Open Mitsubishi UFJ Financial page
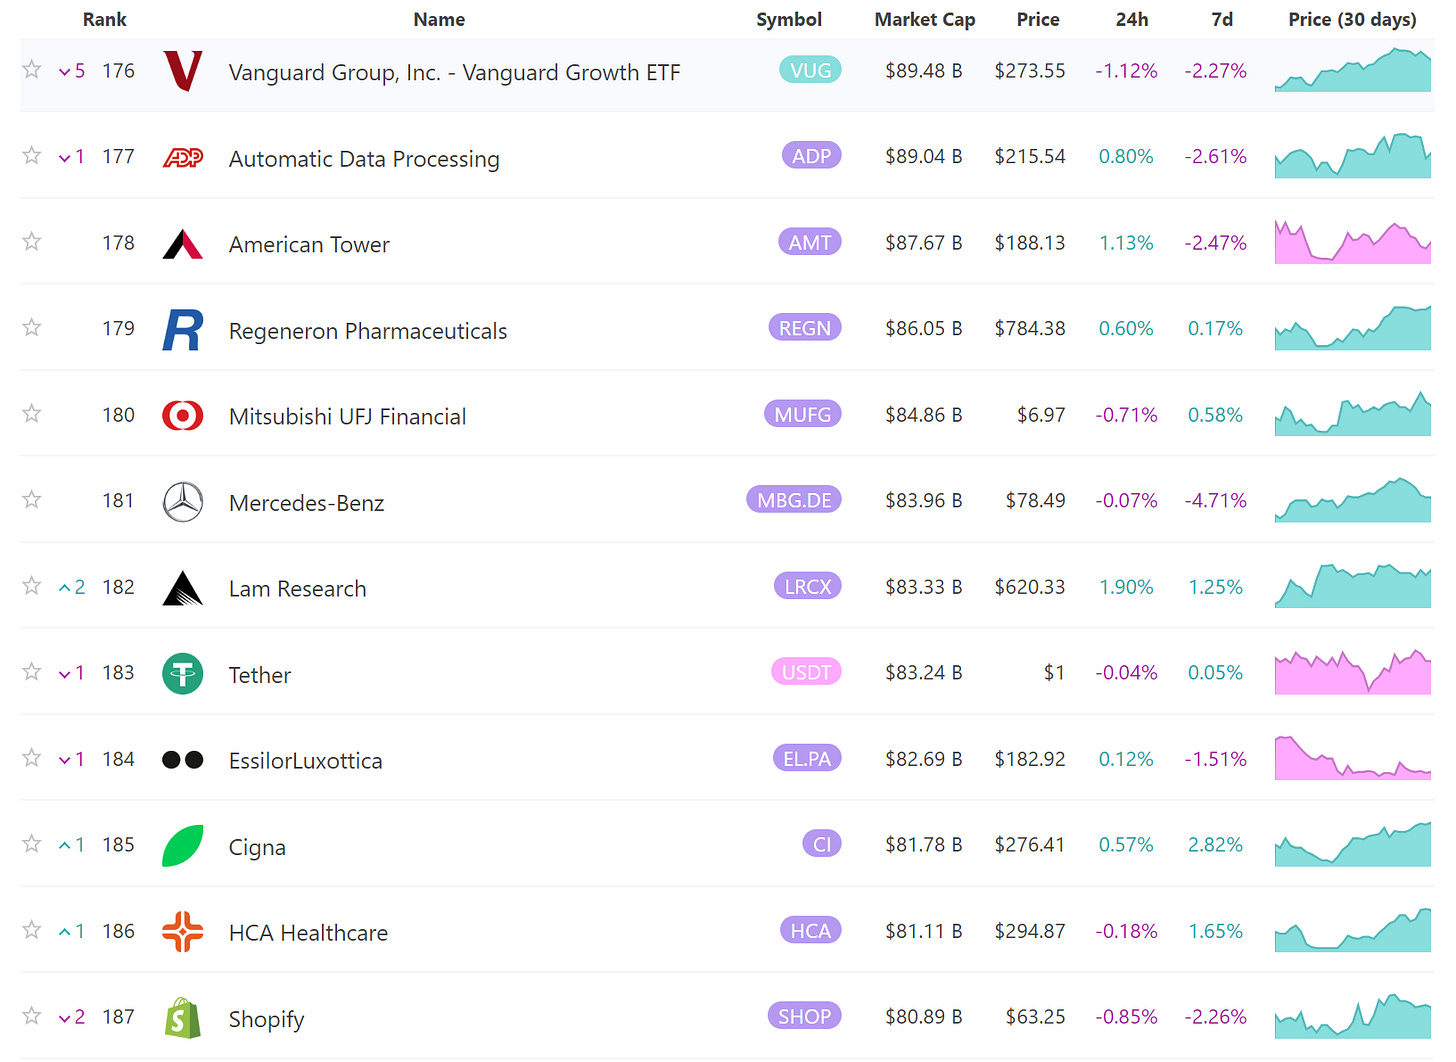The image size is (1456, 1062). pyautogui.click(x=347, y=416)
